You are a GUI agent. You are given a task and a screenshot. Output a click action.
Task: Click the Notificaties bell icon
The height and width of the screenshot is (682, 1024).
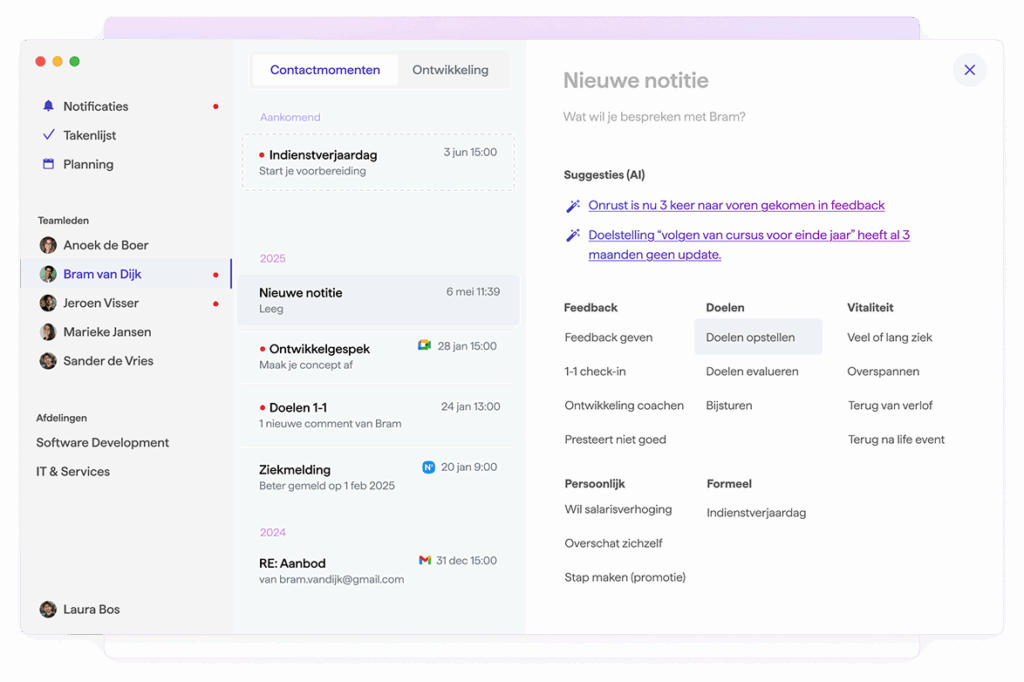click(48, 106)
